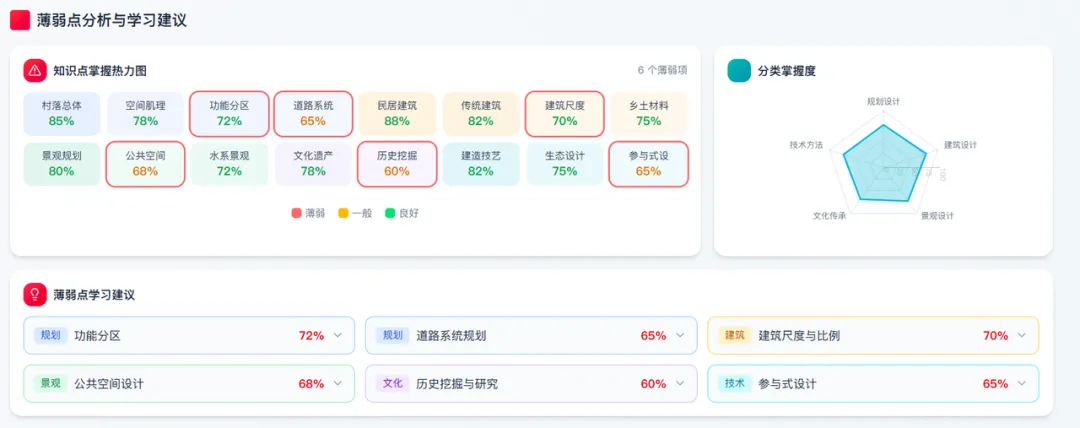Screen dimensions: 1080x428
Task: Click the warning triangle icon beside 知识点掌握热力图
Action: pyautogui.click(x=35, y=70)
